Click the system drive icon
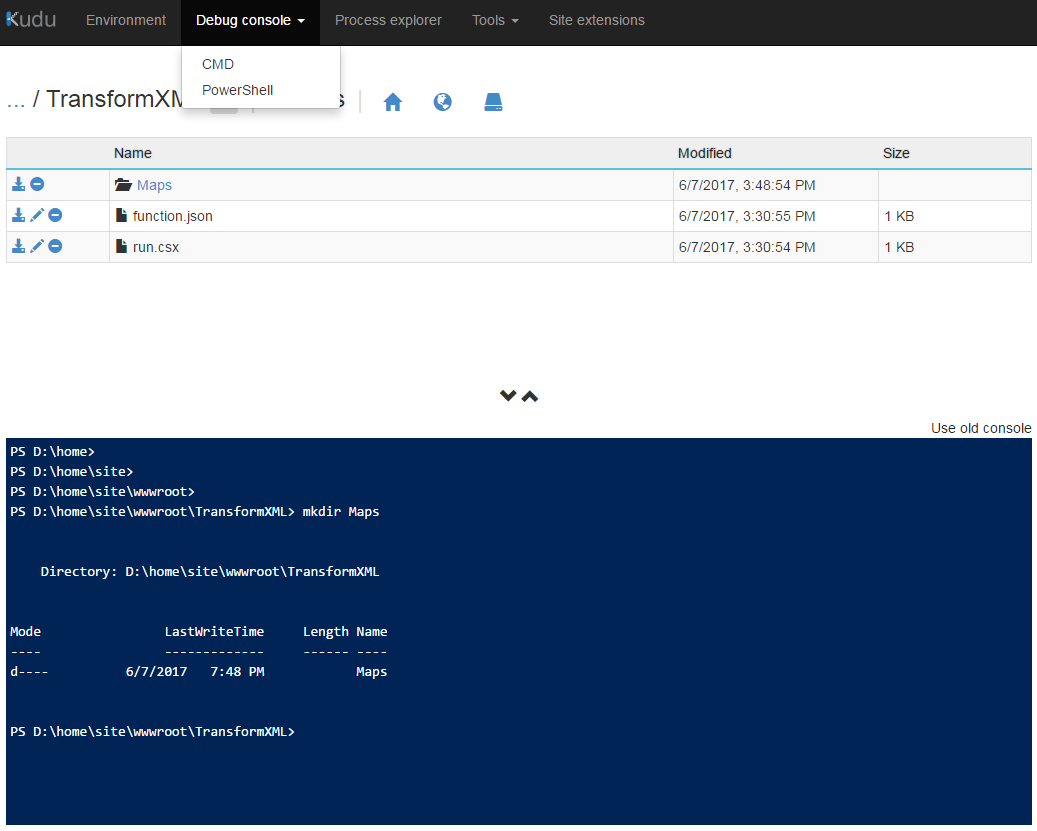Image resolution: width=1037 pixels, height=831 pixels. (x=493, y=102)
